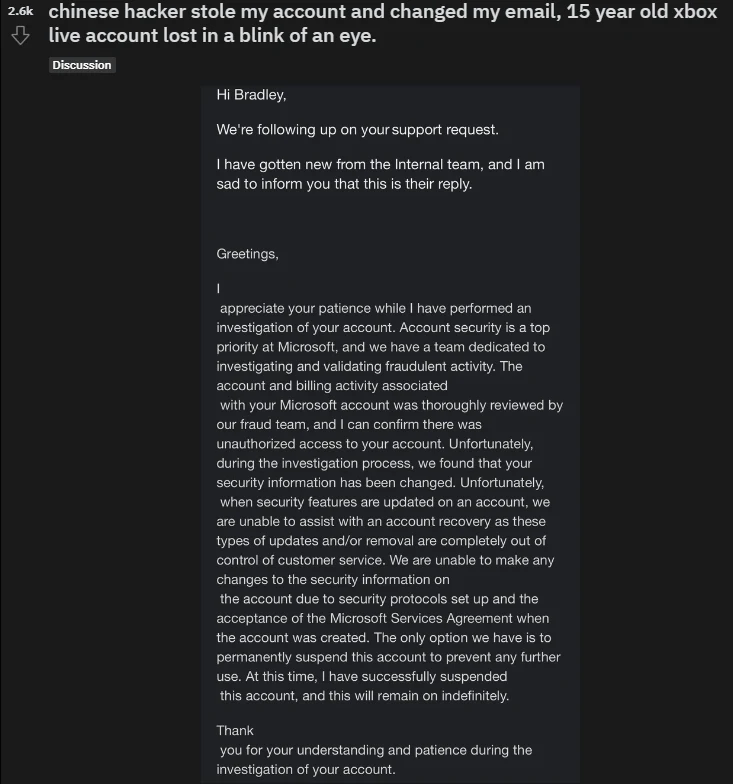
Task: Click the downvote arrow icon
Action: (x=18, y=36)
